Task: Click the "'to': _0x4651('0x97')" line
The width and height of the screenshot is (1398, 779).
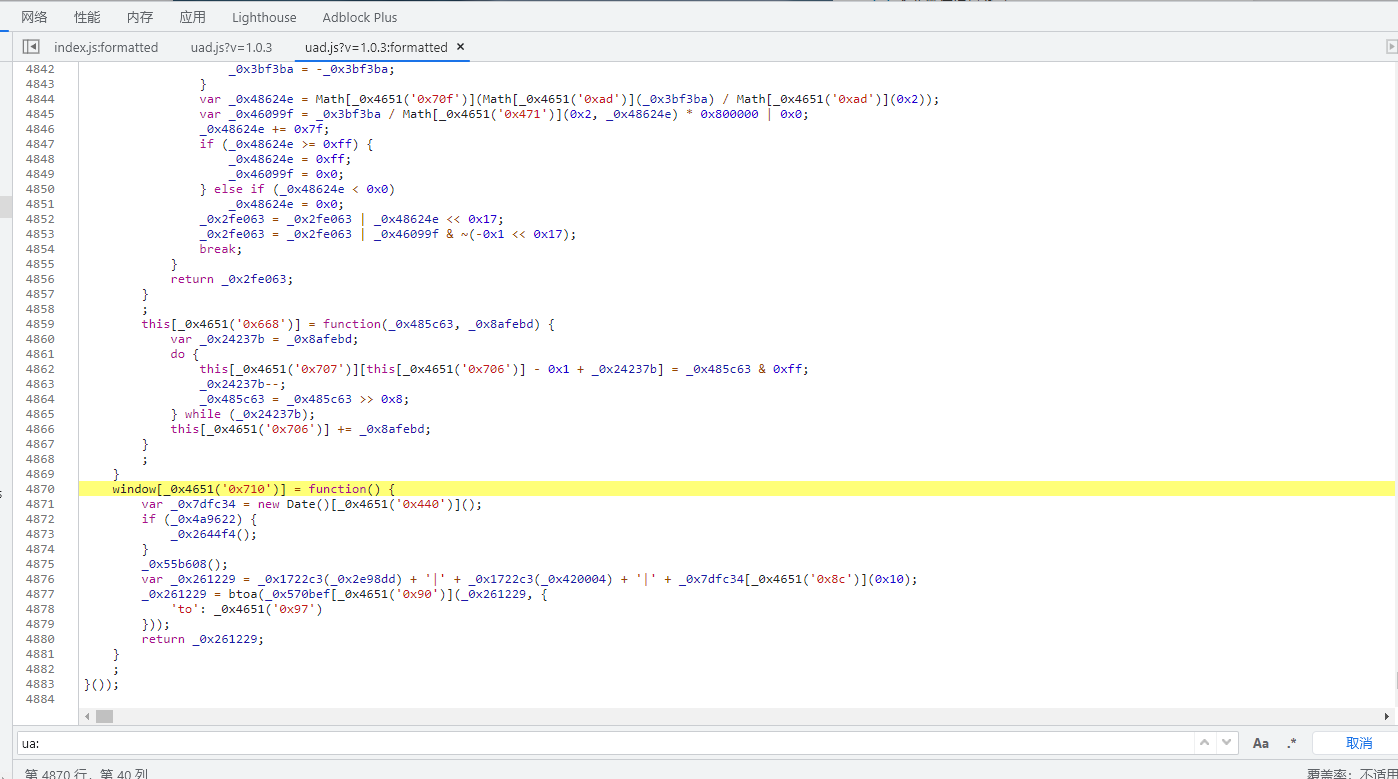Action: (x=246, y=609)
